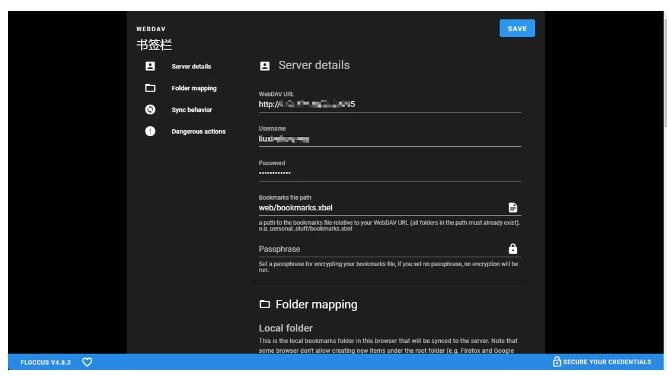Open the Server details menu item
This screenshot has height=375, width=667.
pyautogui.click(x=191, y=66)
